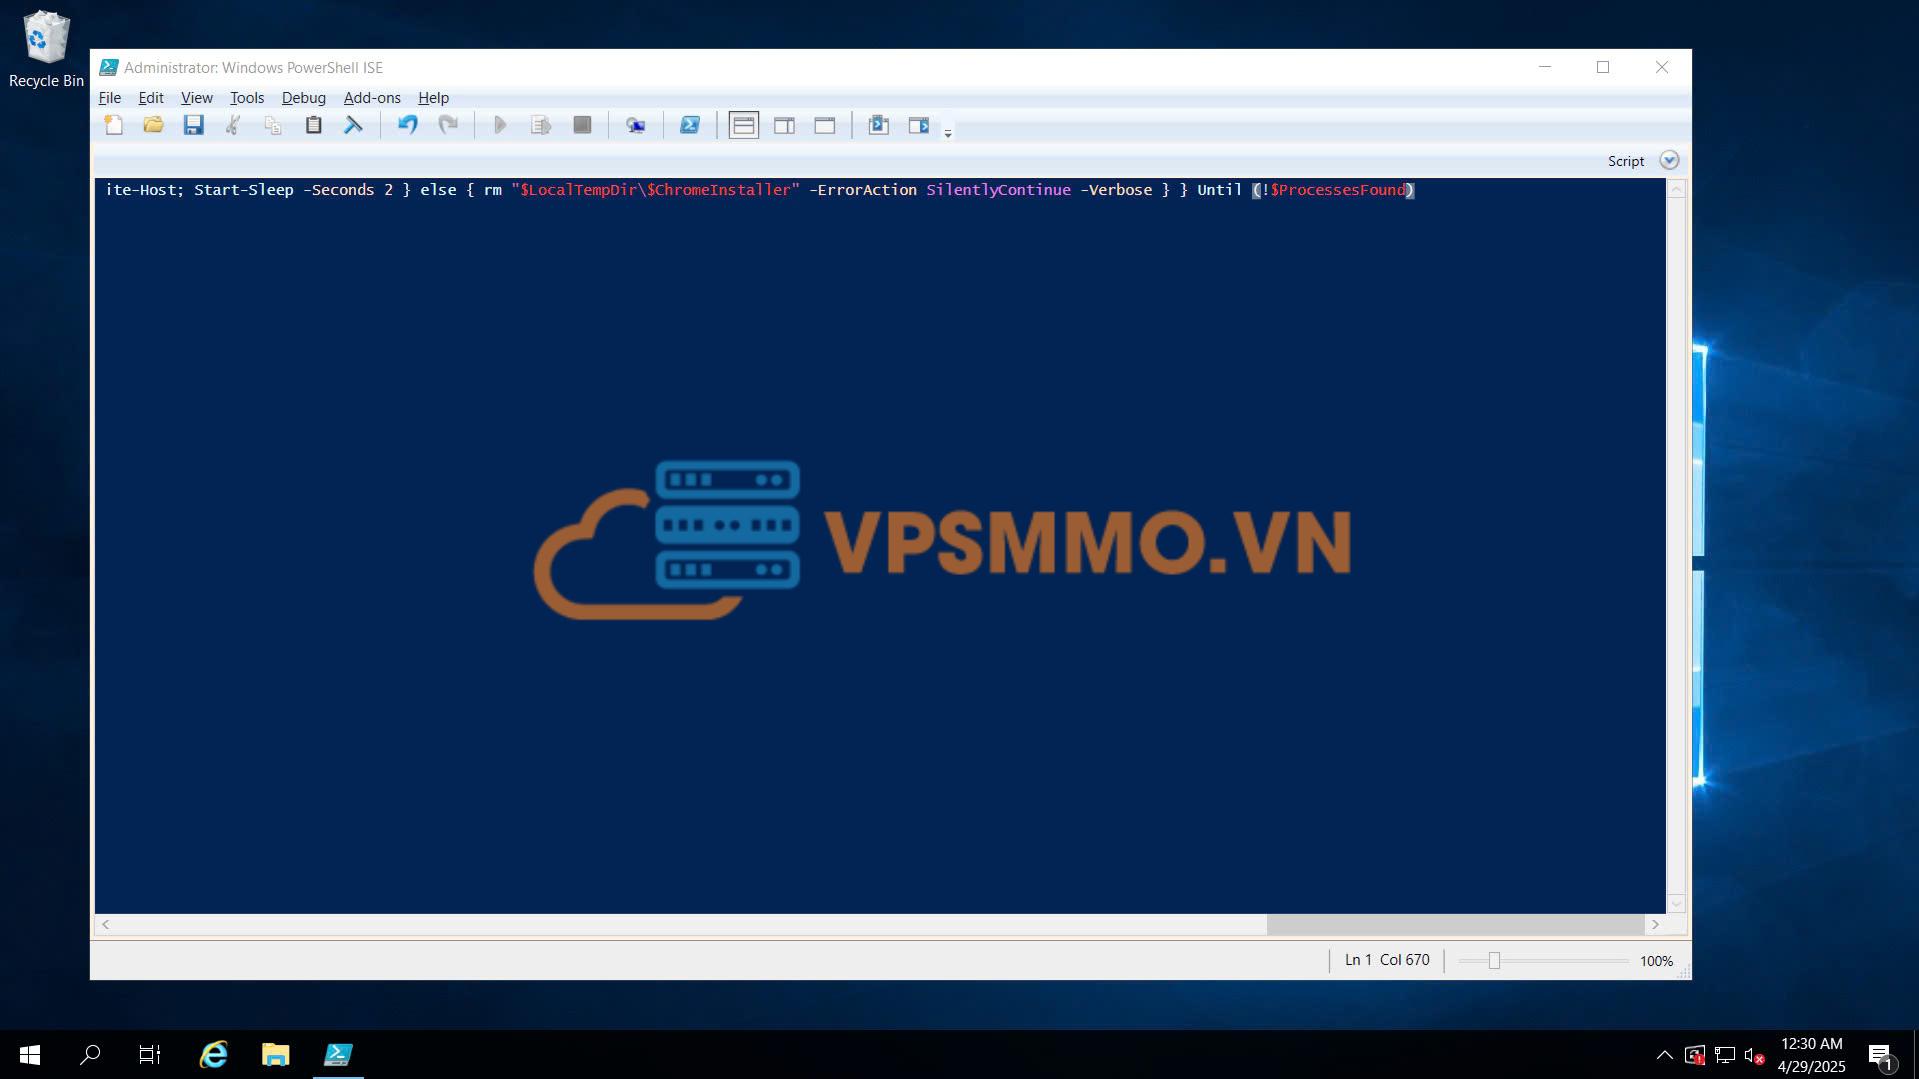Click vertical scrollbar up arrow
Viewport: 1919px width, 1079px height.
(1677, 189)
